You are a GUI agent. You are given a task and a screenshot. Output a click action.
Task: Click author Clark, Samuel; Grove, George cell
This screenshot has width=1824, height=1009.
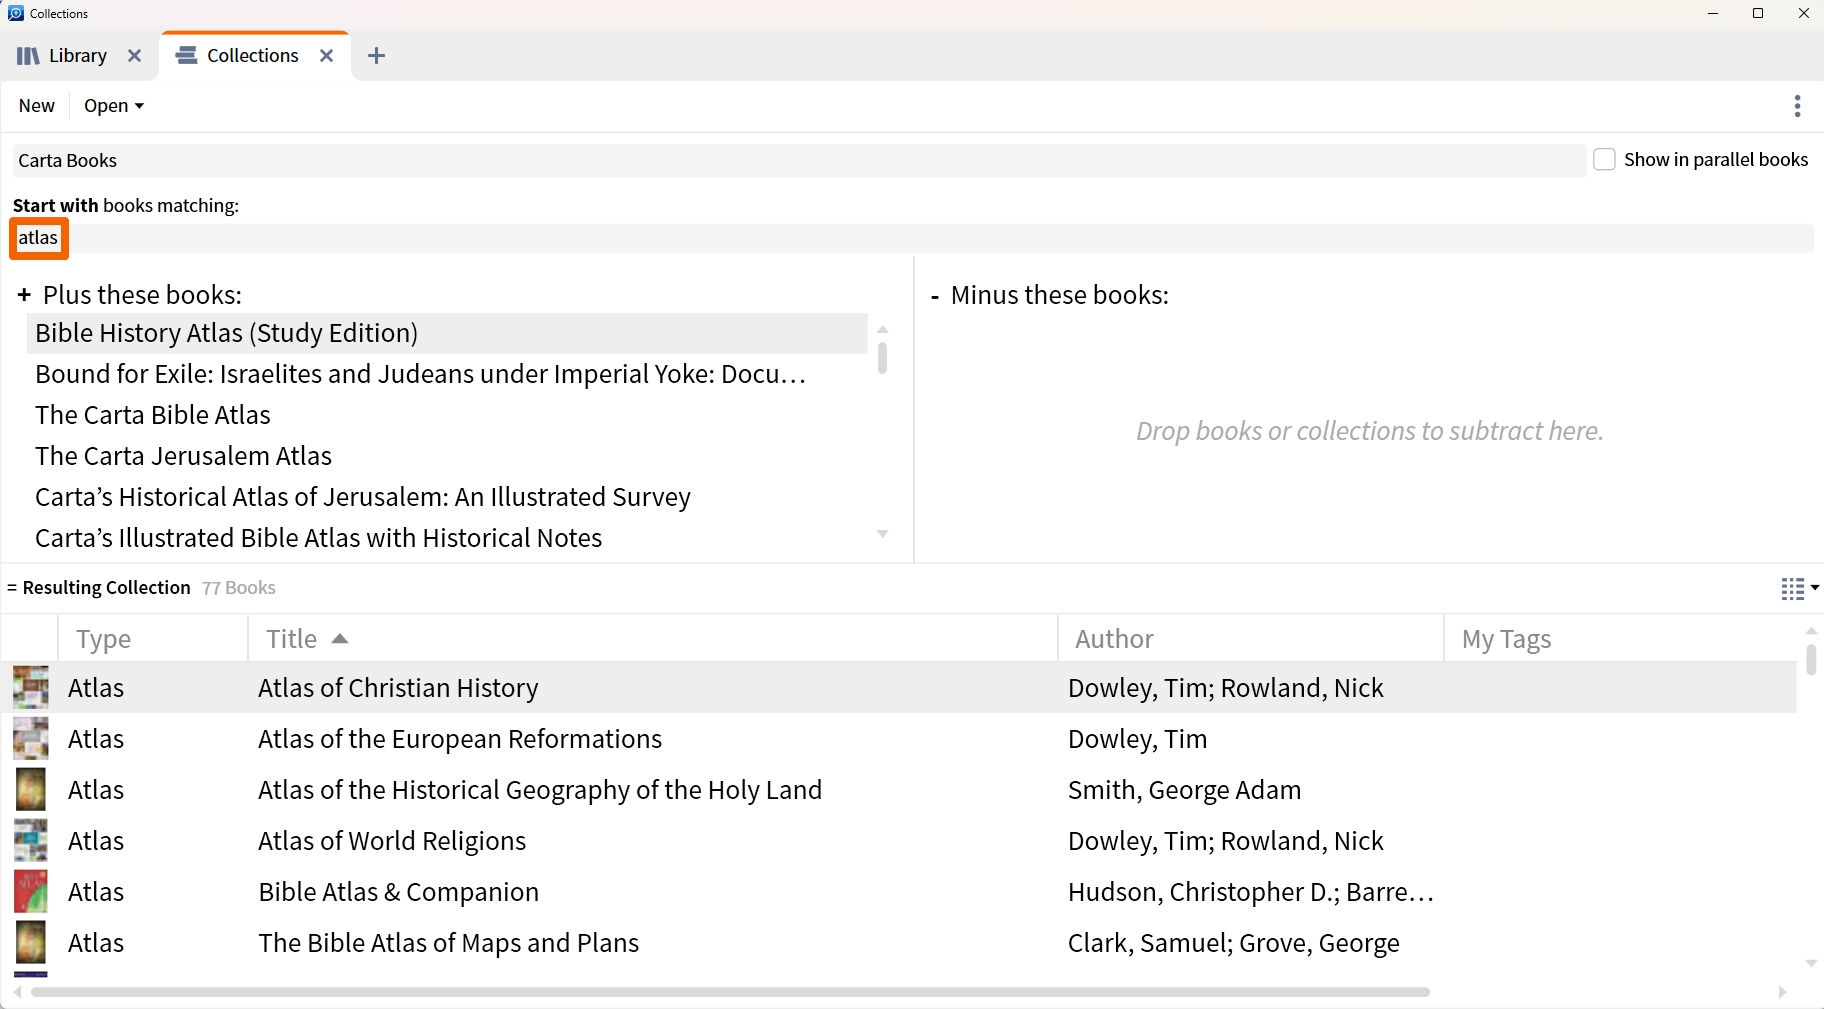[1233, 943]
